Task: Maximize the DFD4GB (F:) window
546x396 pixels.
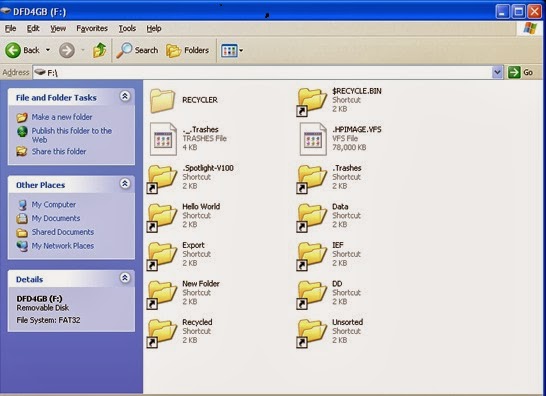Action: tap(518, 11)
